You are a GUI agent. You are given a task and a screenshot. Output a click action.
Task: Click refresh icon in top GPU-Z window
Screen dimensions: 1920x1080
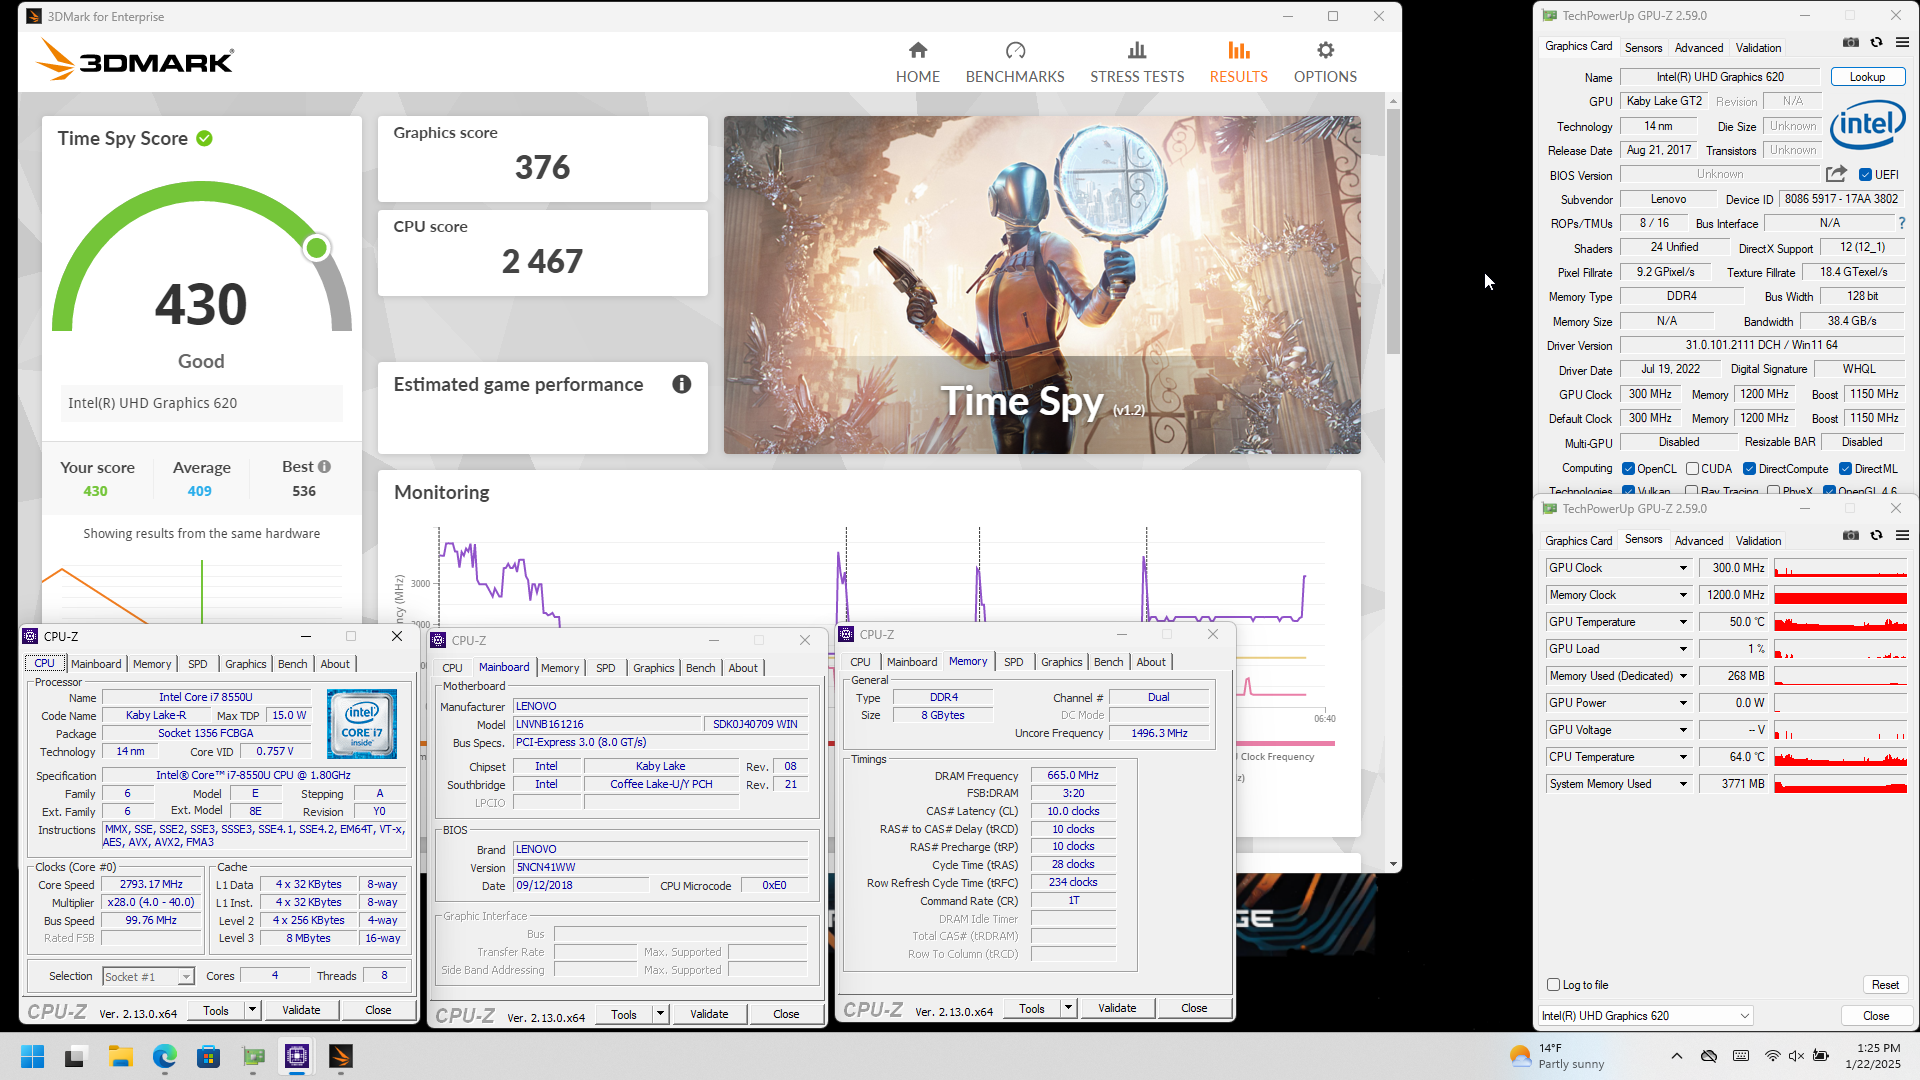click(x=1877, y=42)
